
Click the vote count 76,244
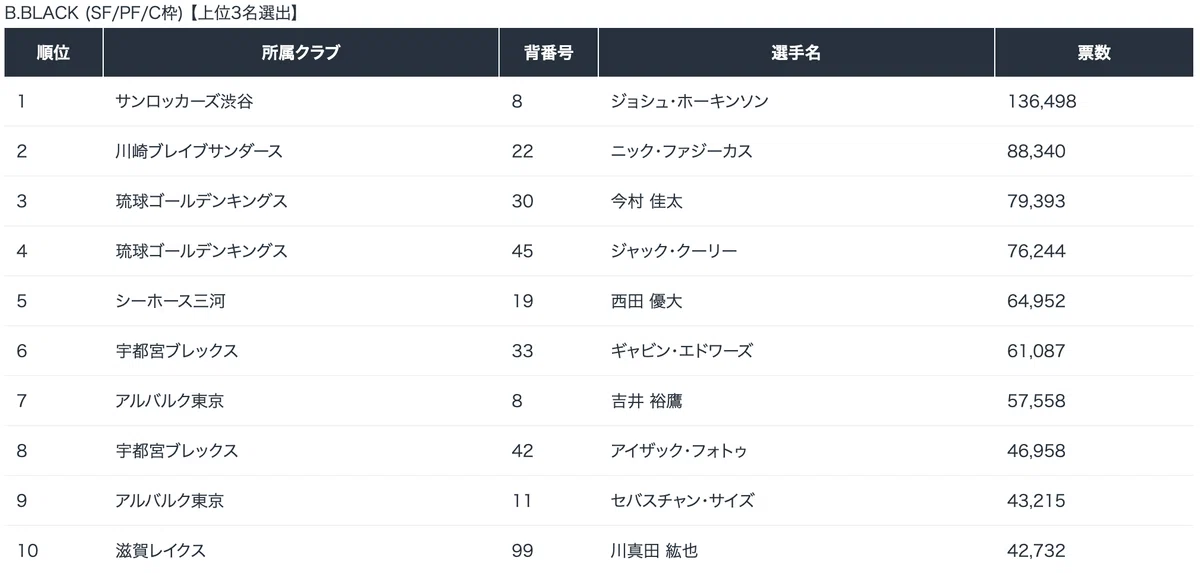[1036, 252]
